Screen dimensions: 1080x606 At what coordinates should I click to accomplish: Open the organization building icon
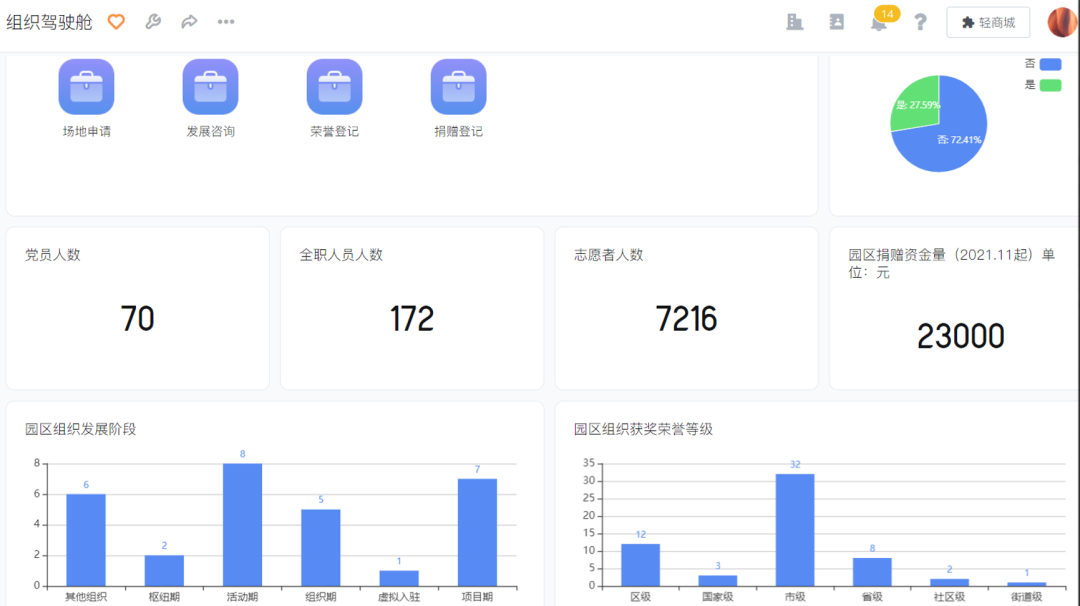(795, 22)
